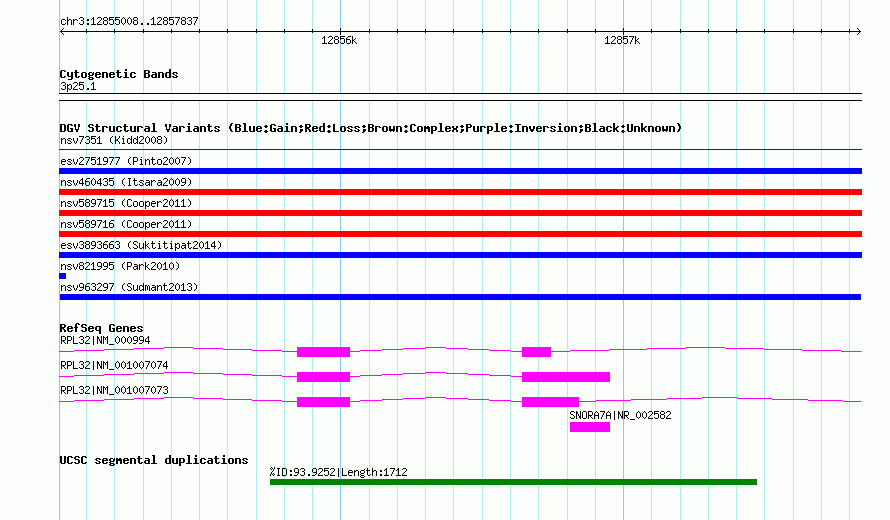Viewport: 890px width, 520px height.
Task: Click the esv2751977 (Pinto2007) label
Action: (126, 161)
